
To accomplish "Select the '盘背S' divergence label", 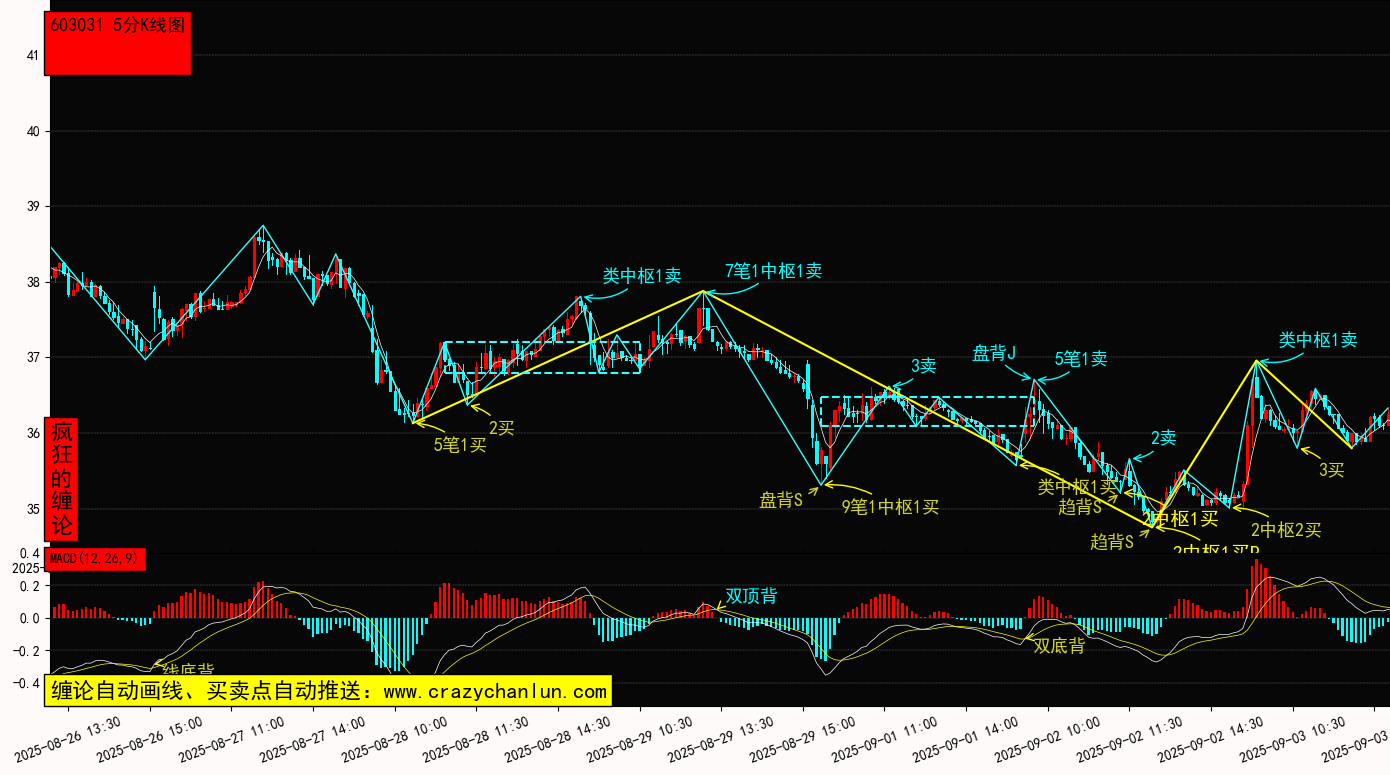I will click(781, 500).
